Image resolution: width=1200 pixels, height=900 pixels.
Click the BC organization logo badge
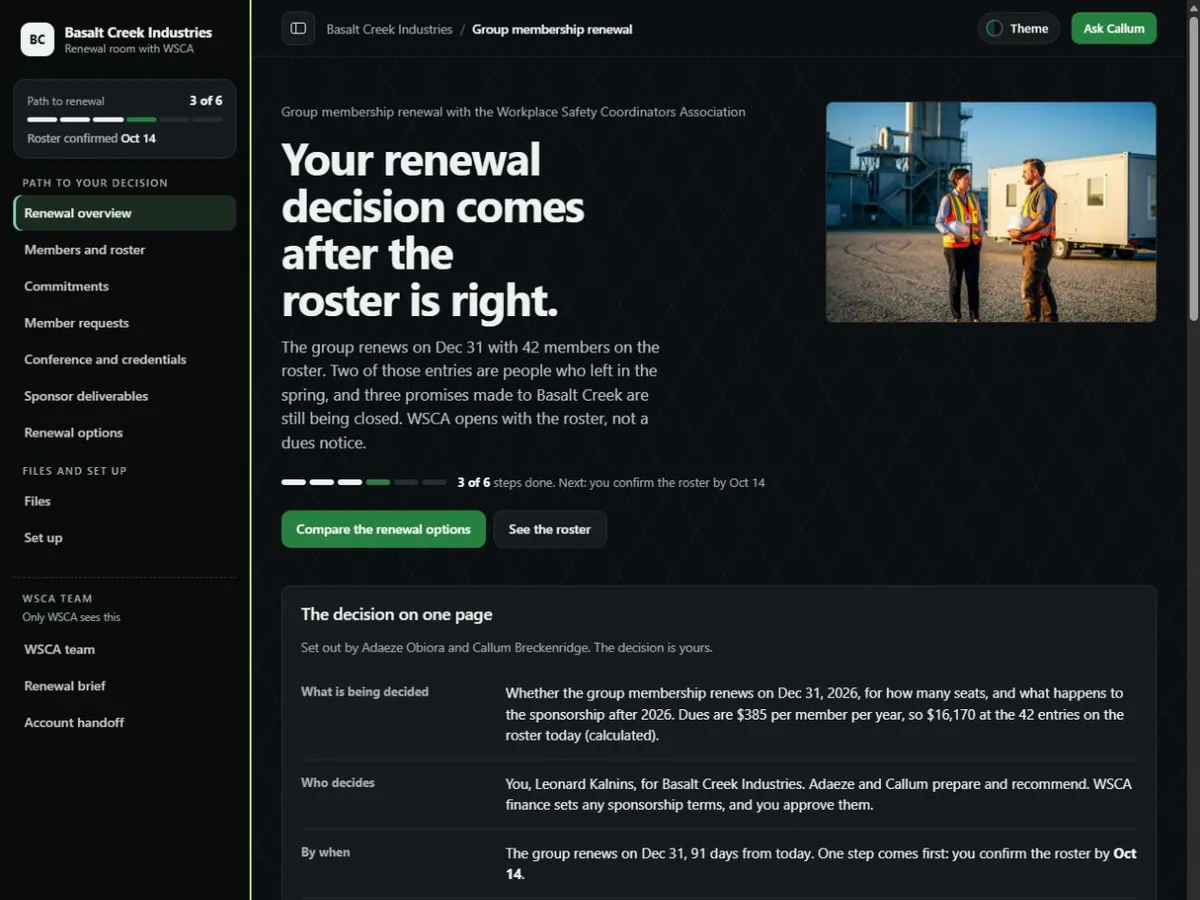[x=37, y=40]
